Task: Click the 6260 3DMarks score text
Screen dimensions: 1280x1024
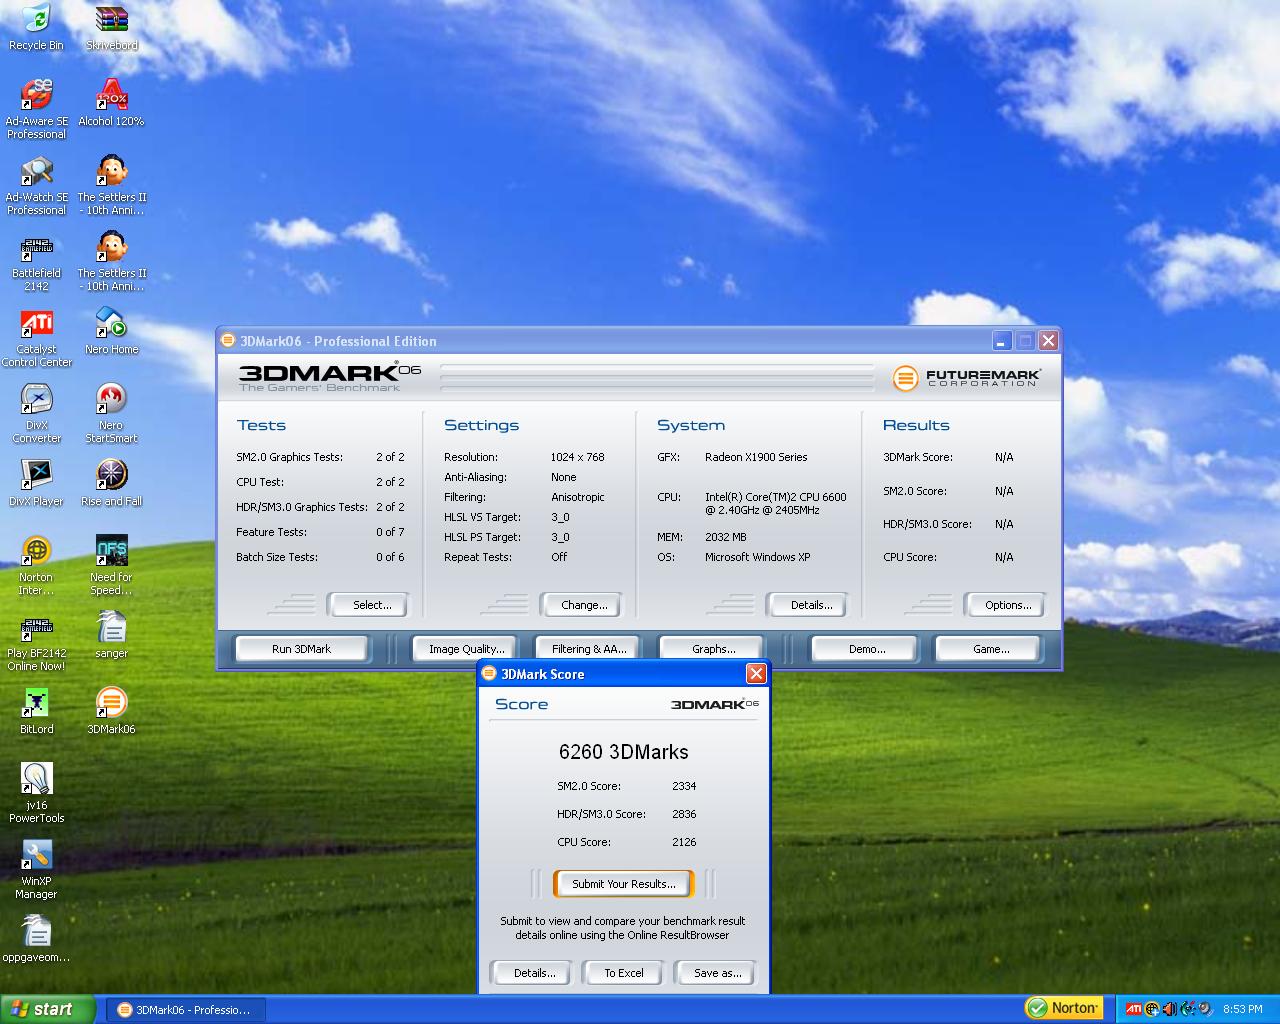Action: [x=623, y=752]
